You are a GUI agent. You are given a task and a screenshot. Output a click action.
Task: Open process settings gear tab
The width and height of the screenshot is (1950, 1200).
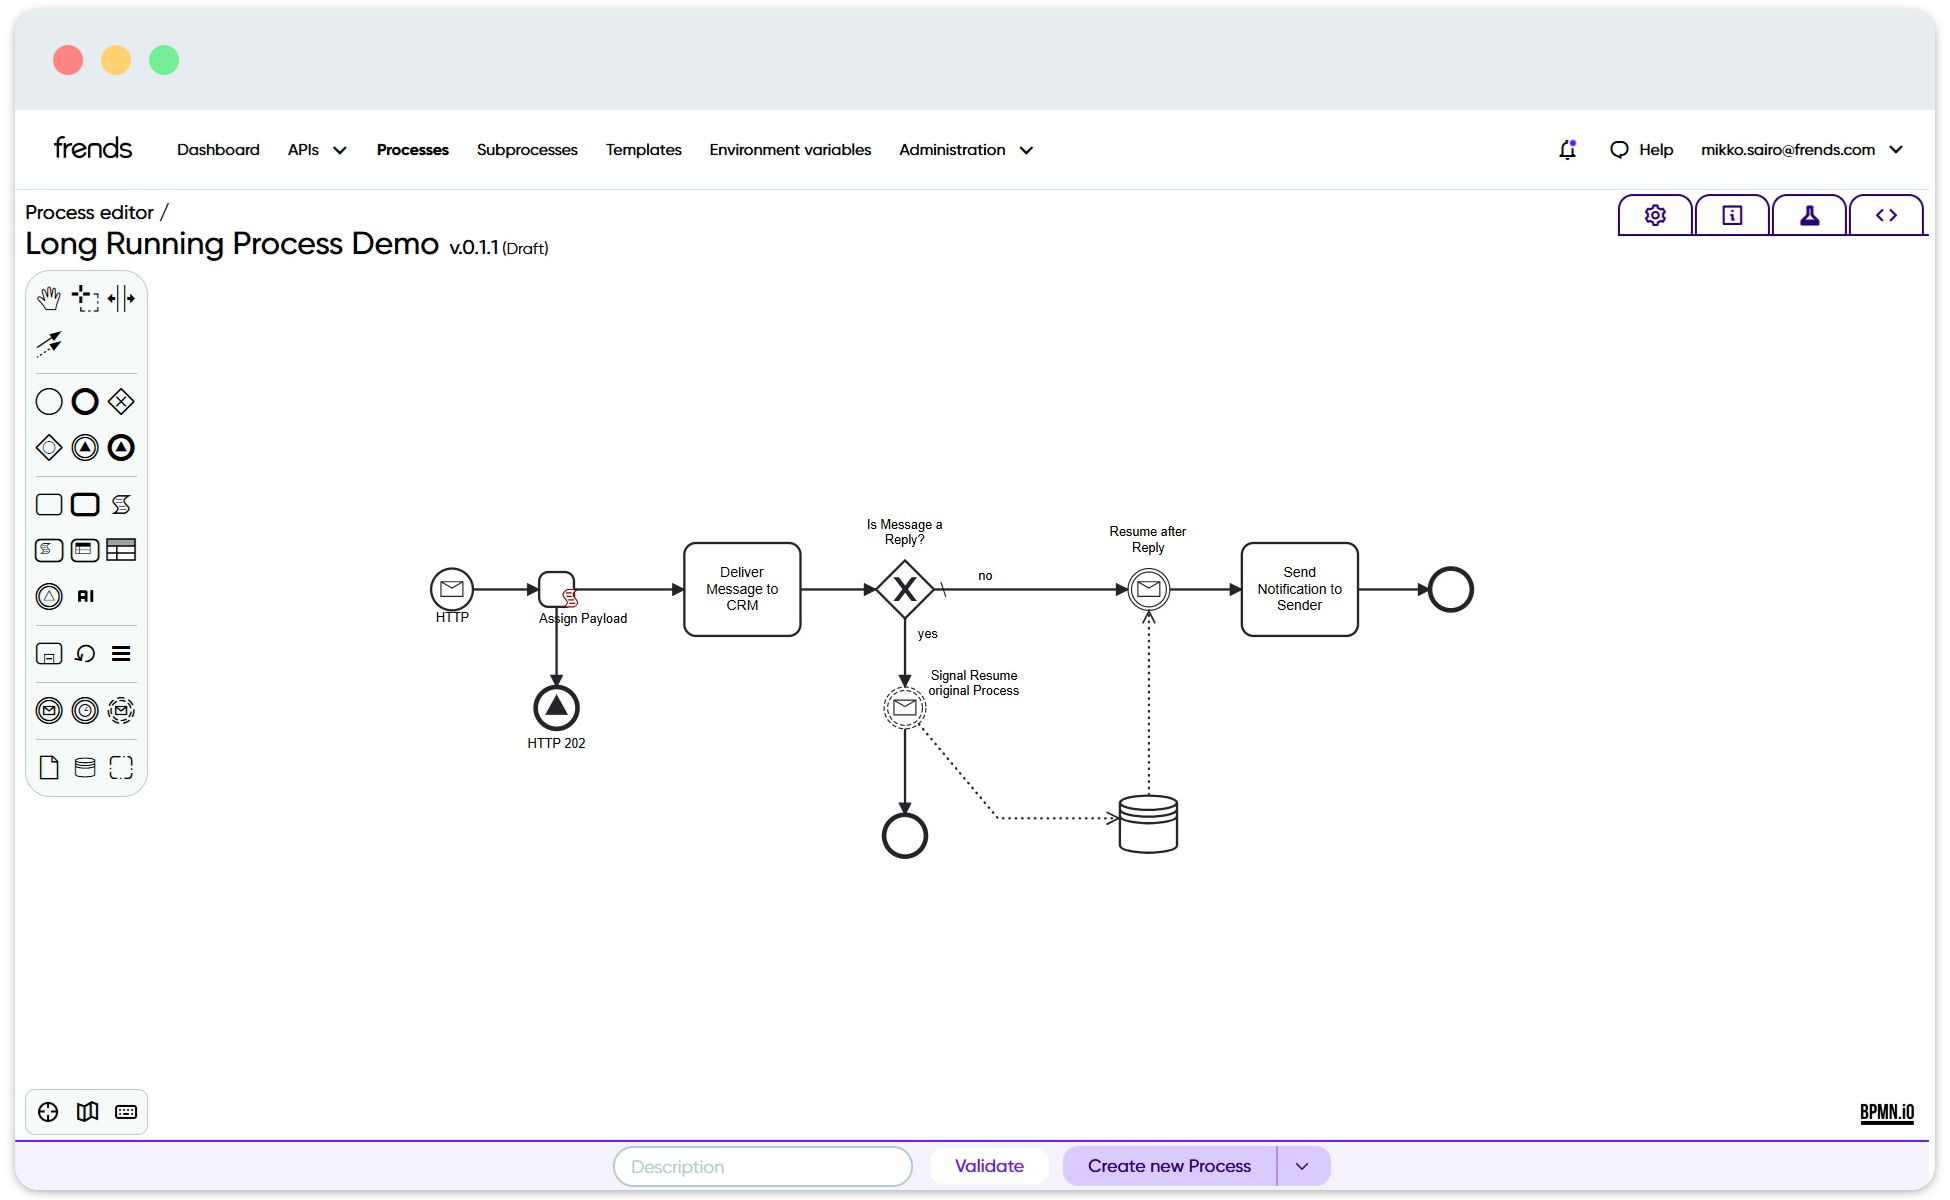(1655, 215)
